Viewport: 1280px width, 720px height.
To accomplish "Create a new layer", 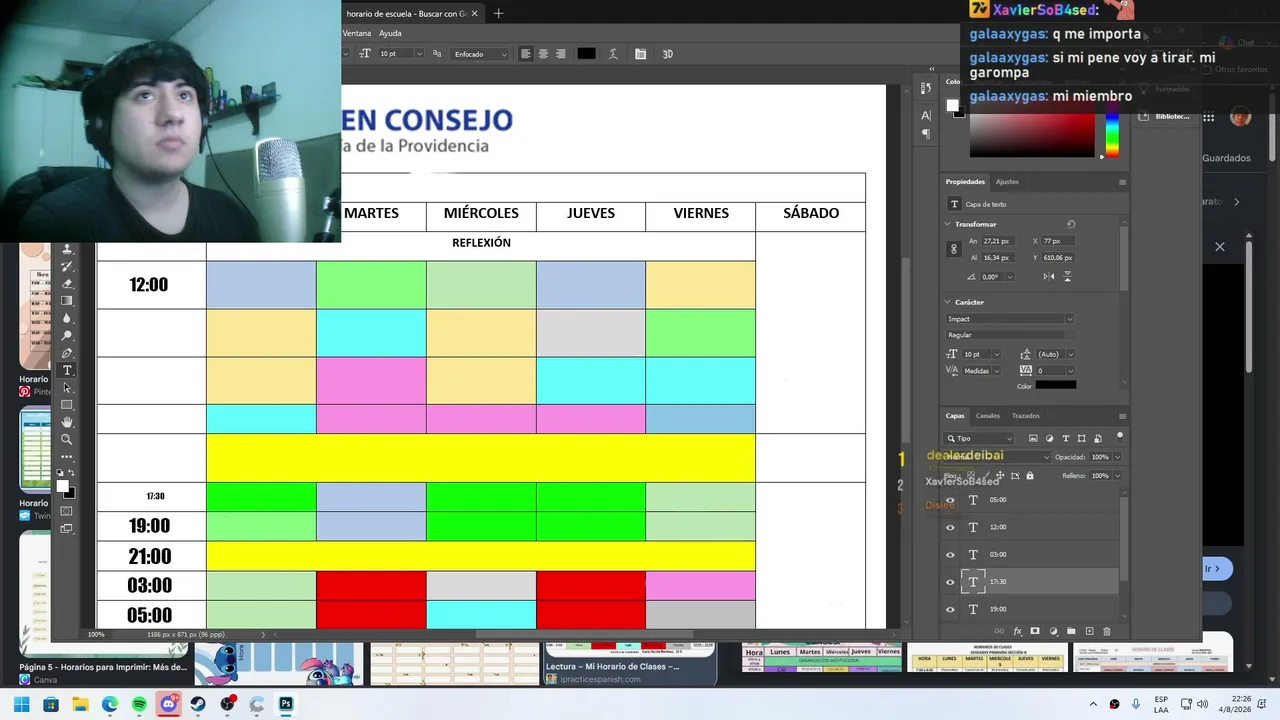I will tap(1089, 631).
